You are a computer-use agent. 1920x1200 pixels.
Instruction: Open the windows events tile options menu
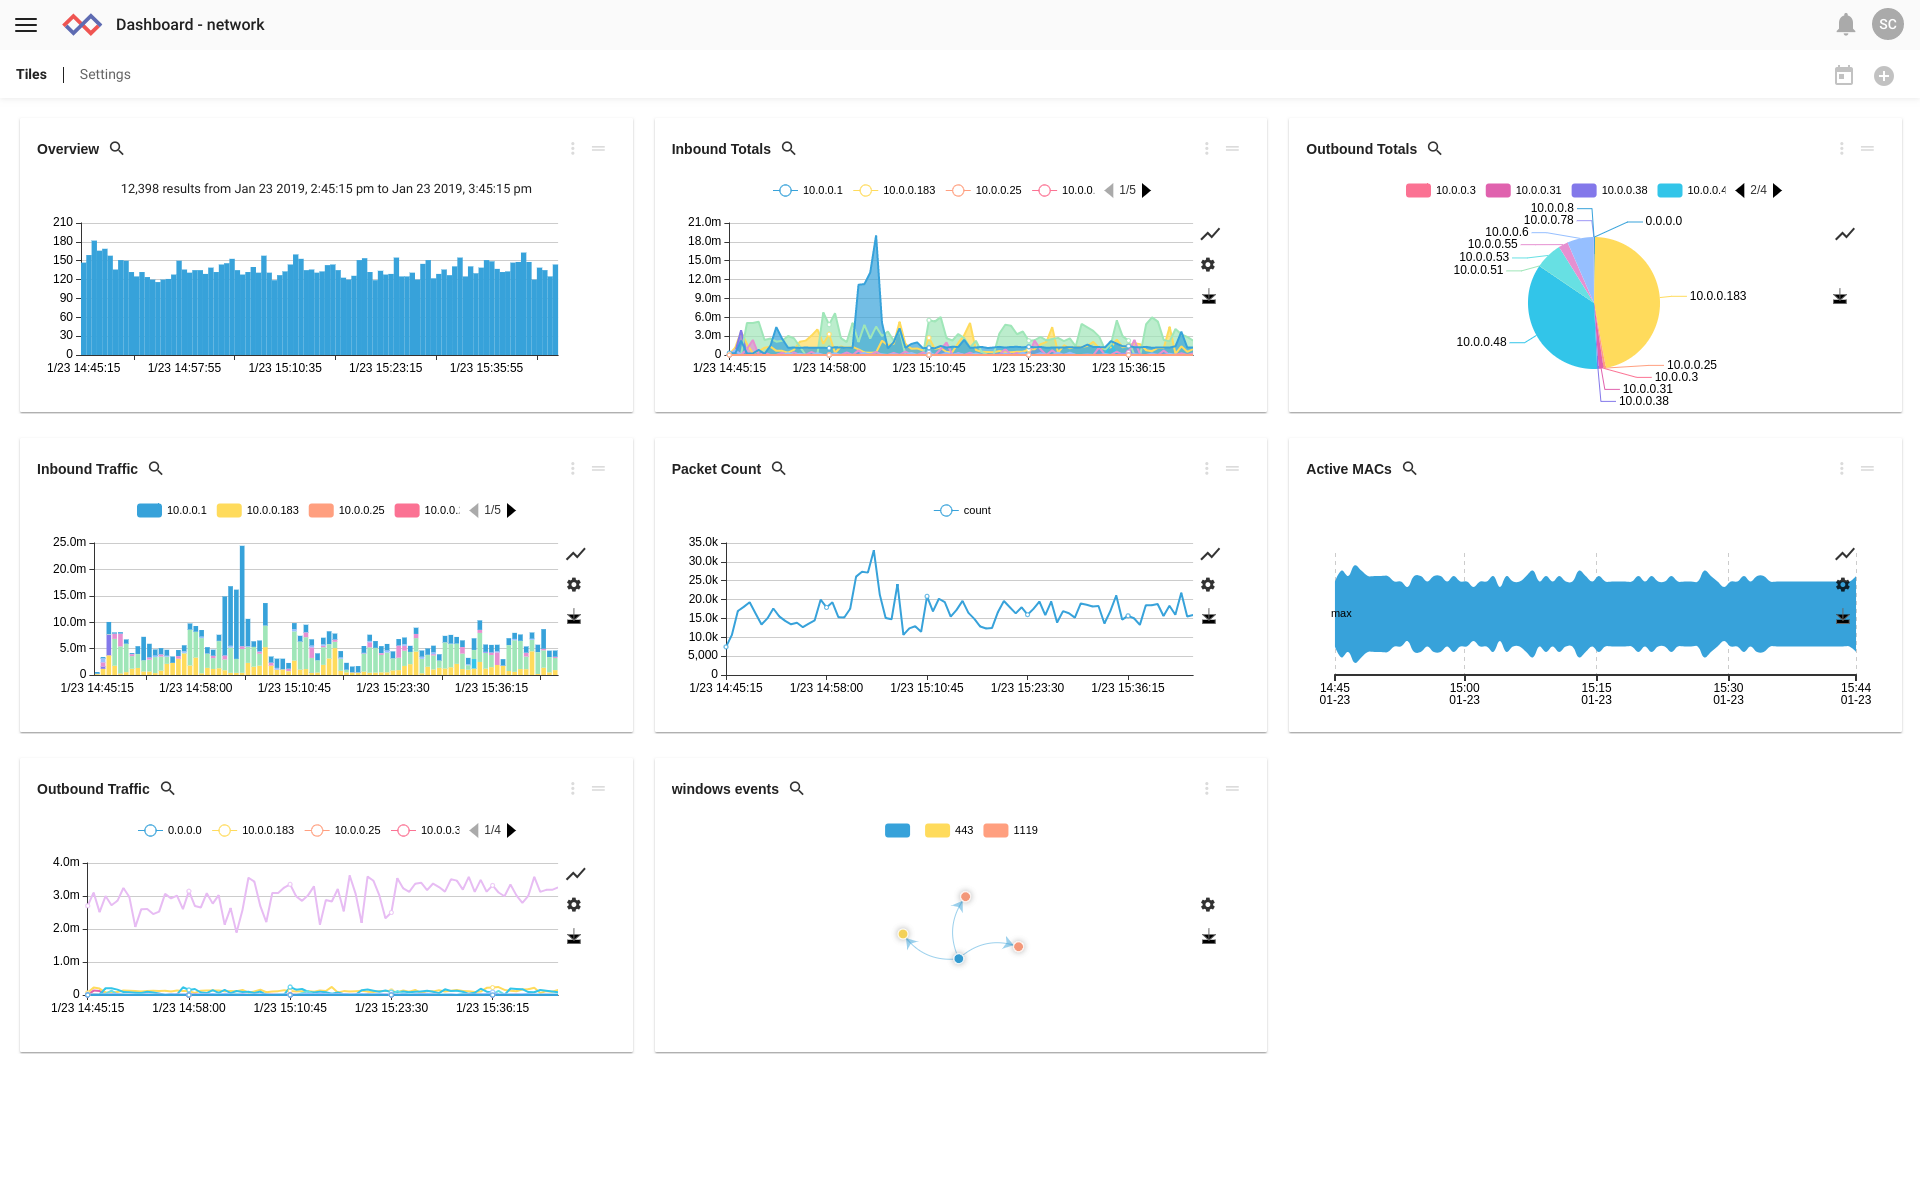tap(1207, 789)
